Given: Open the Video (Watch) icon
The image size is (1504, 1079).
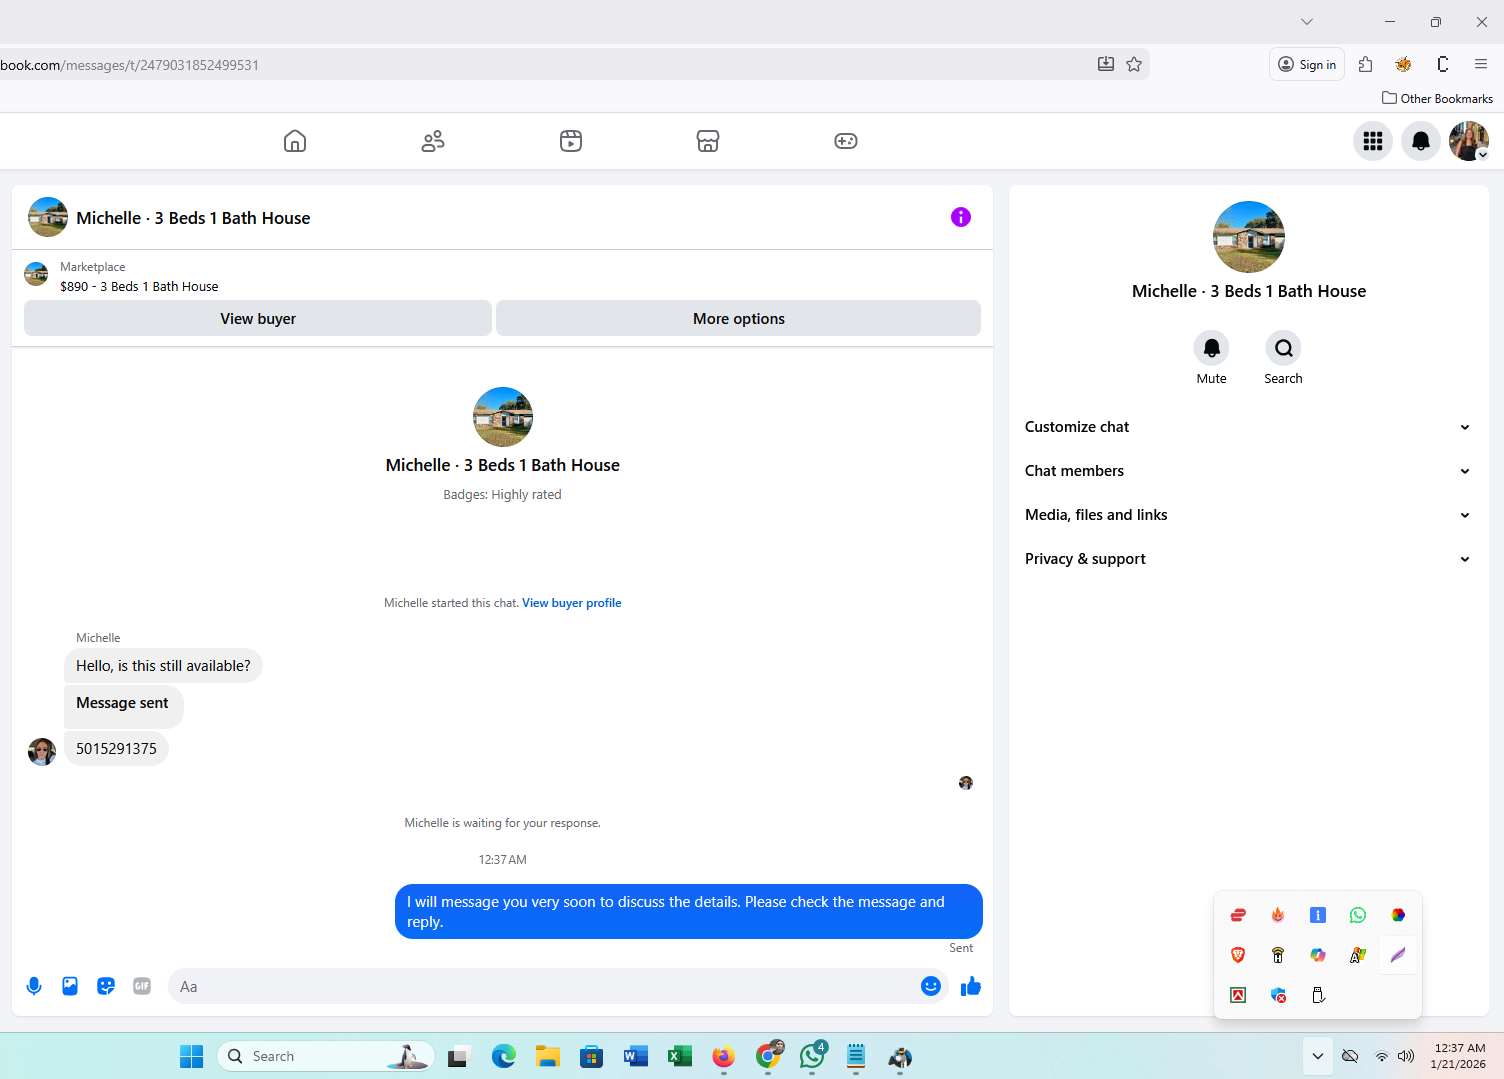Looking at the screenshot, I should tap(571, 141).
